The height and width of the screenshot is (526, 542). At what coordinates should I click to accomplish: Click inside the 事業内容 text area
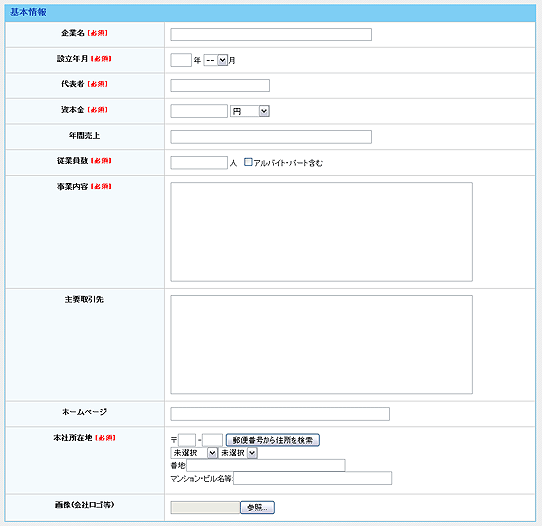(321, 232)
